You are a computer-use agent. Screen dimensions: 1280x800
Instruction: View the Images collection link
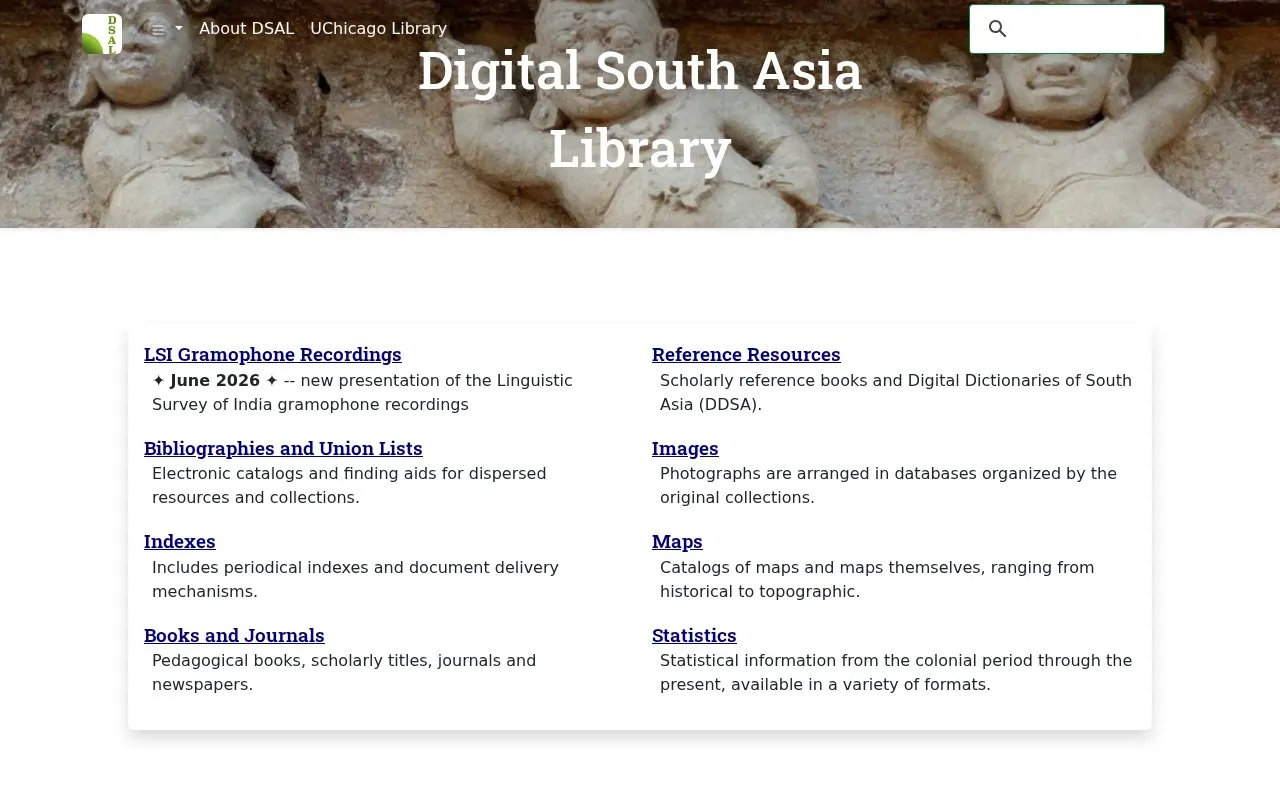685,449
